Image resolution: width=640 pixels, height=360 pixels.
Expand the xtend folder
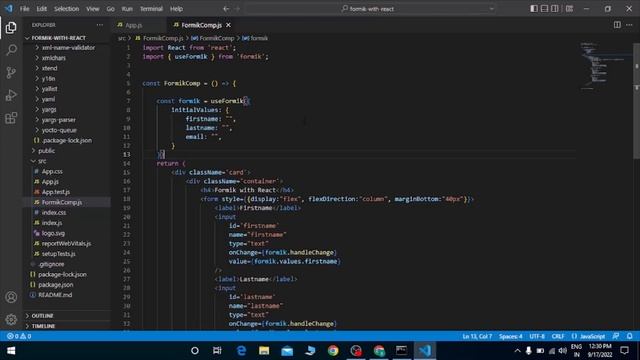pos(49,68)
